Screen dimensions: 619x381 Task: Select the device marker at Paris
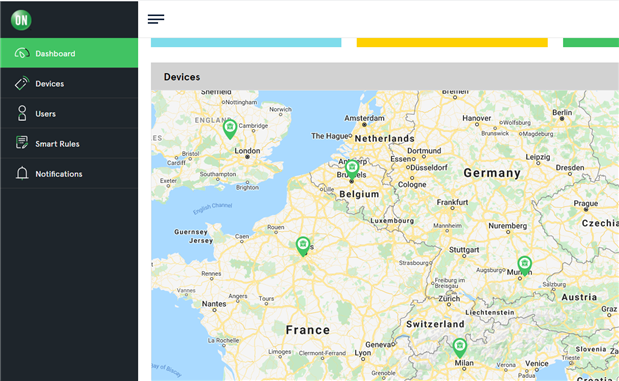tap(303, 246)
